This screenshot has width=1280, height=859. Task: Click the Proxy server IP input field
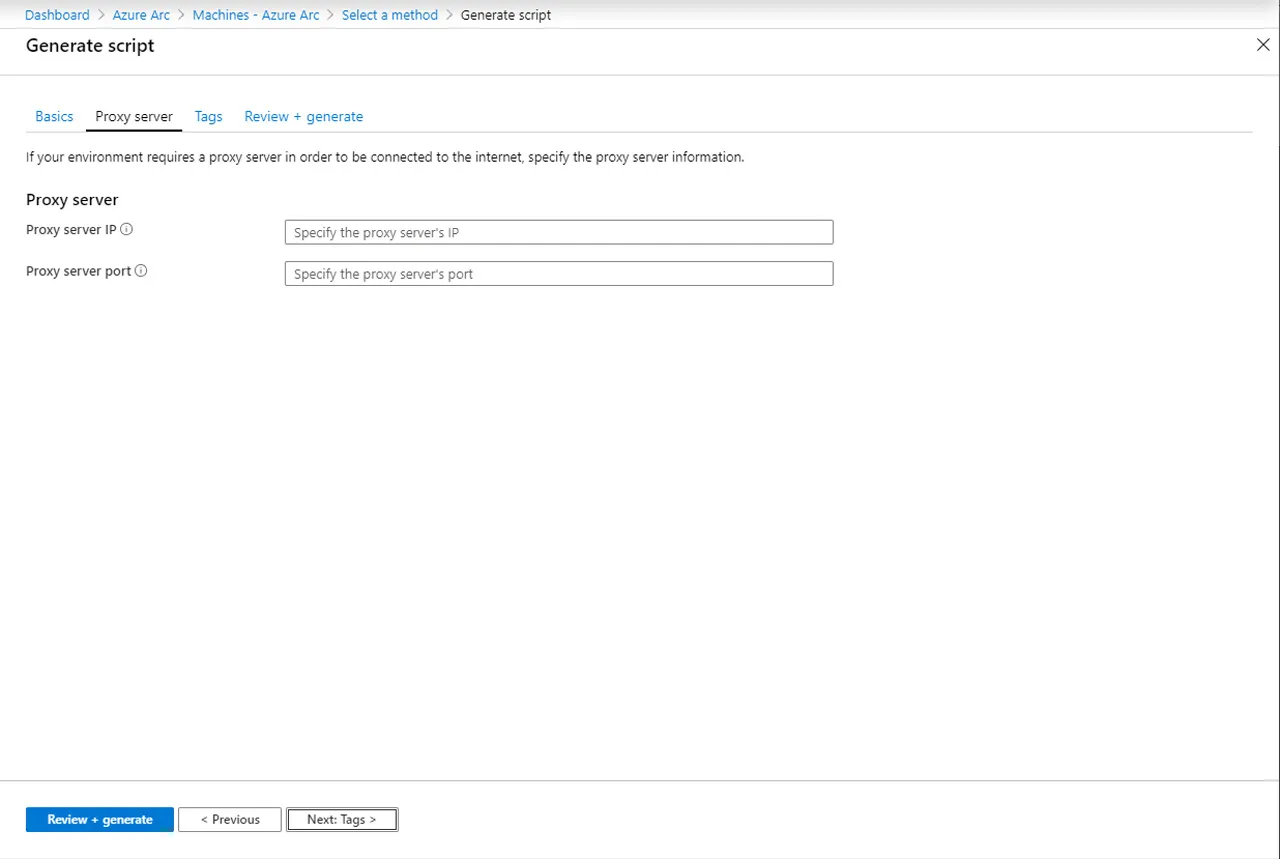pyautogui.click(x=558, y=233)
